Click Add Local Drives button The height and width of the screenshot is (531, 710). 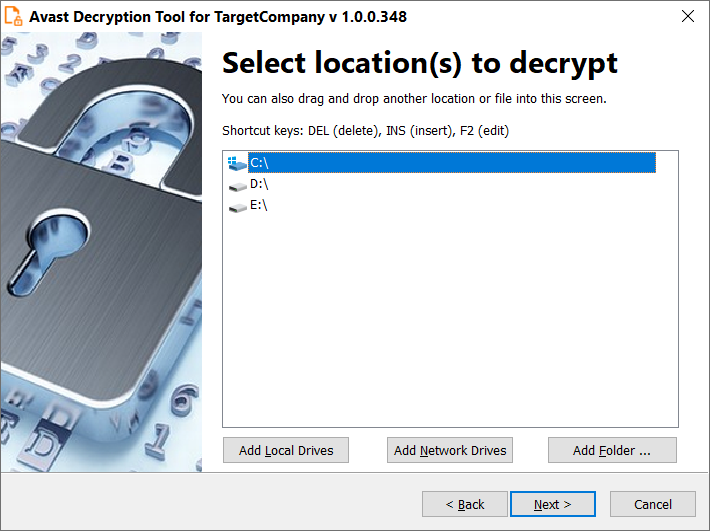click(x=286, y=450)
